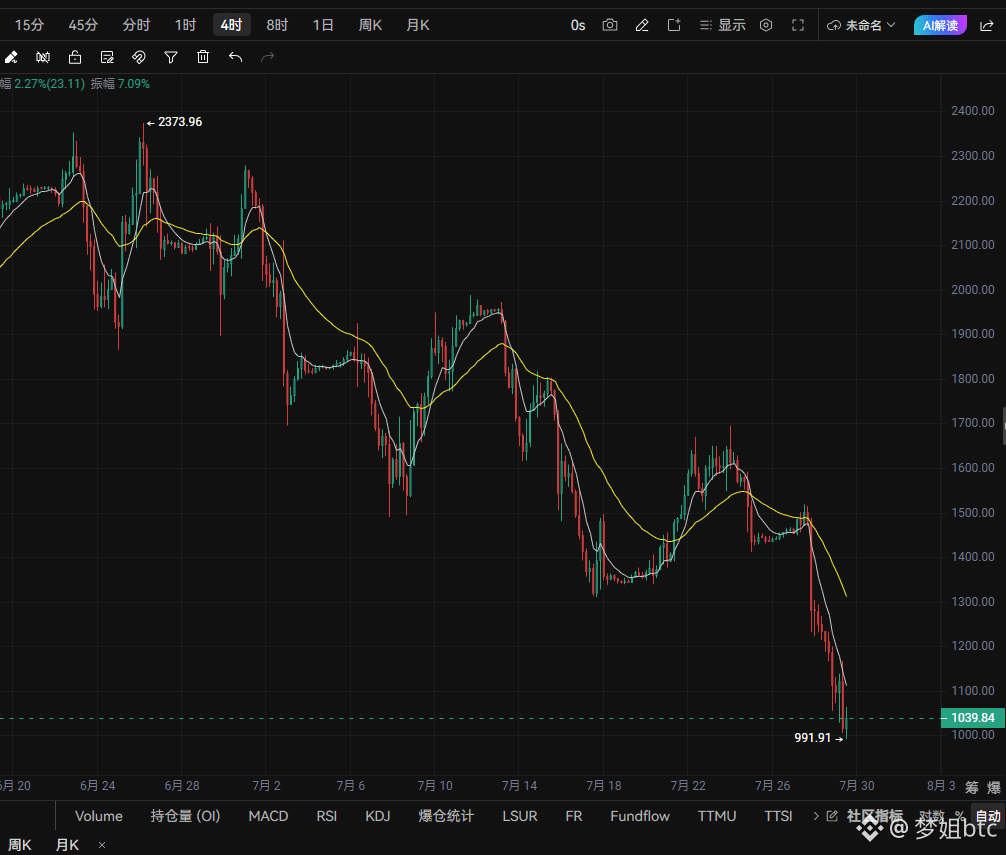The height and width of the screenshot is (855, 1006).
Task: Toggle the KDJ indicator
Action: 378,816
